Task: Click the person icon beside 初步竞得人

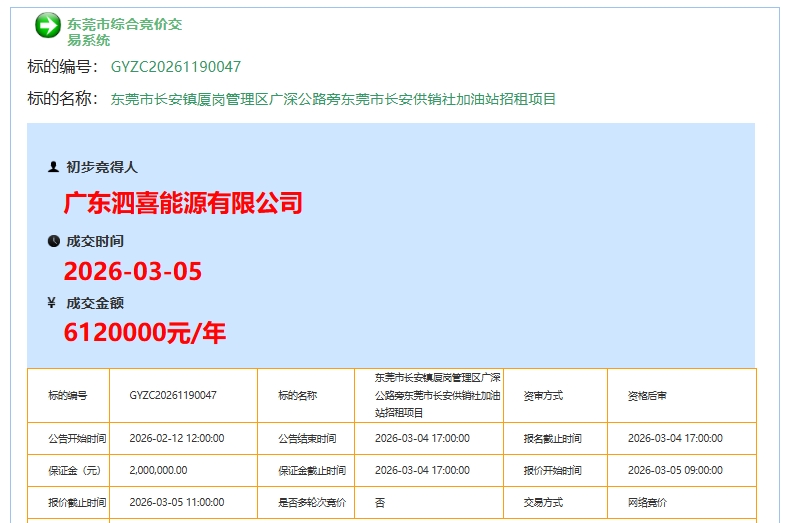Action: click(x=53, y=167)
